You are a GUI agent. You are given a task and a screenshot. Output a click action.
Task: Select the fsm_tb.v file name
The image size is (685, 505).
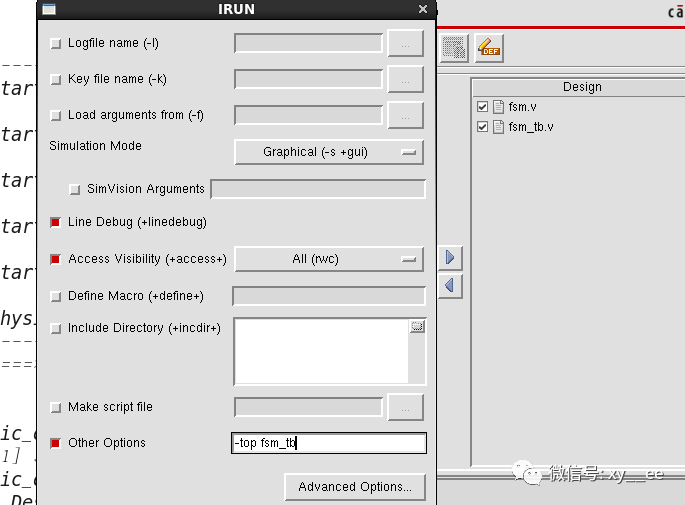(531, 127)
